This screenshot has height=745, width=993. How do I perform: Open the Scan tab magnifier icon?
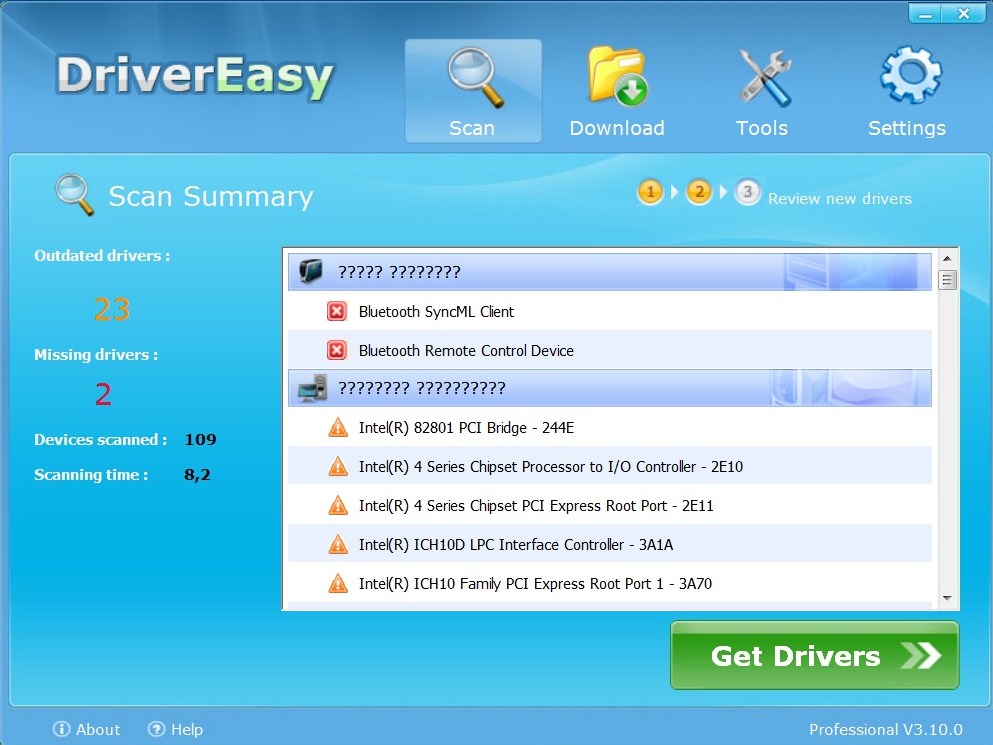[476, 77]
